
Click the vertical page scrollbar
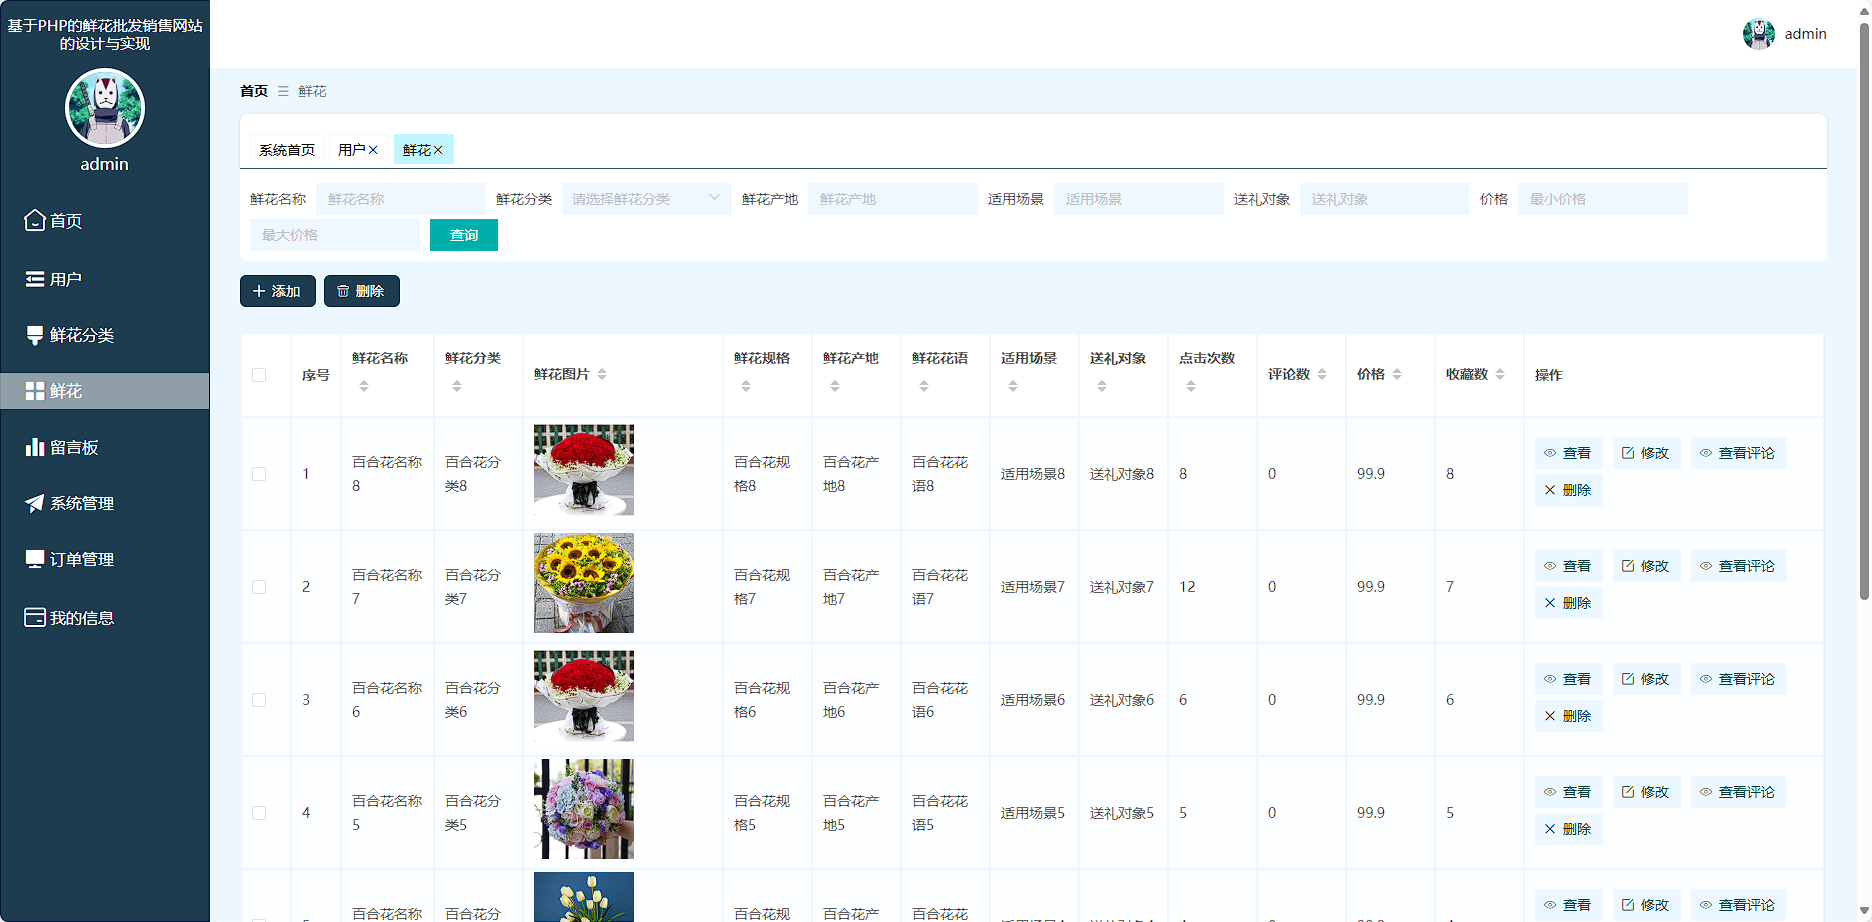tap(1864, 310)
